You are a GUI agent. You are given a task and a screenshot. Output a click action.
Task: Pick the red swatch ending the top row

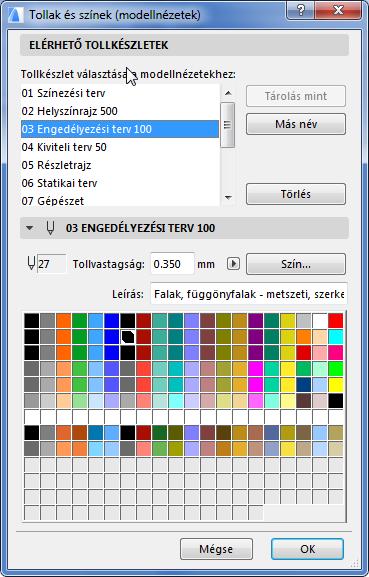[336, 321]
